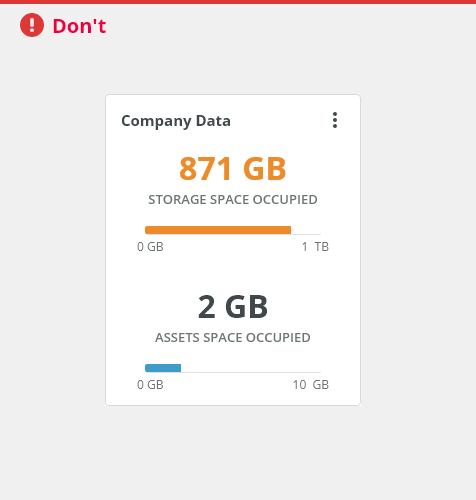Click the blue assets progress bar
Image resolution: width=476 pixels, height=500 pixels.
click(163, 368)
